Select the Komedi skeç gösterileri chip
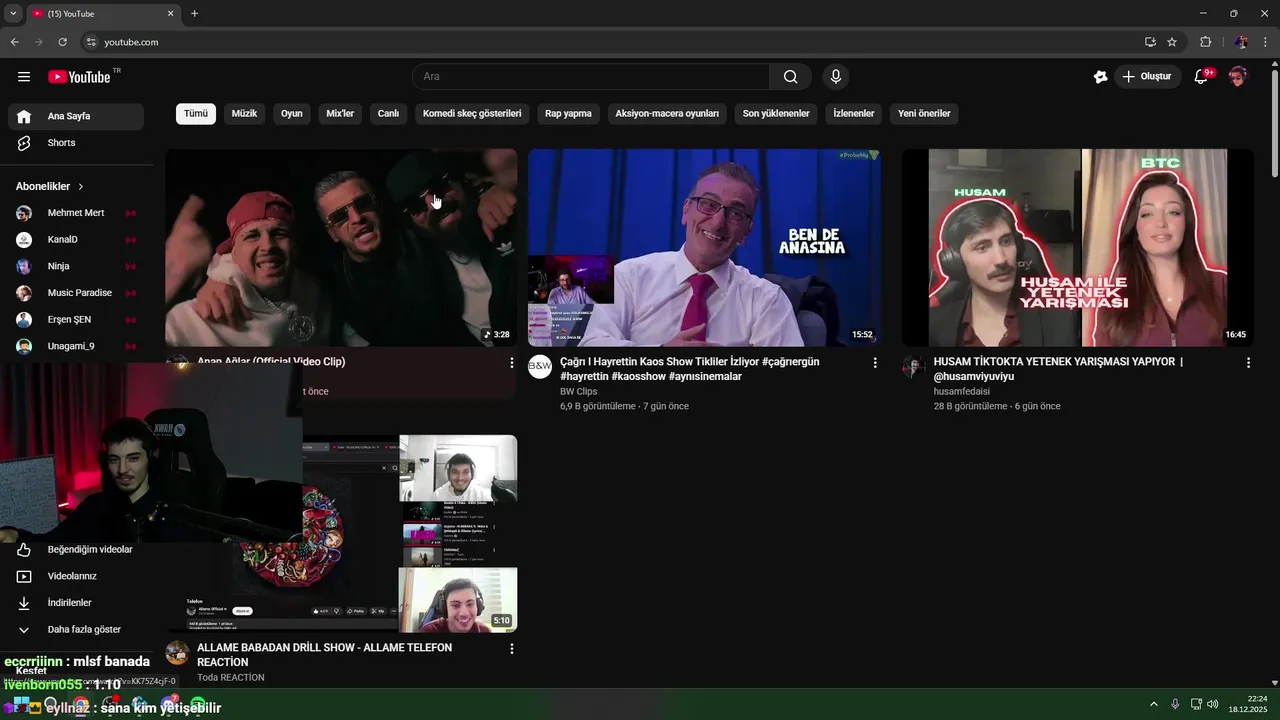Screen dimensions: 1280x720 (472, 114)
